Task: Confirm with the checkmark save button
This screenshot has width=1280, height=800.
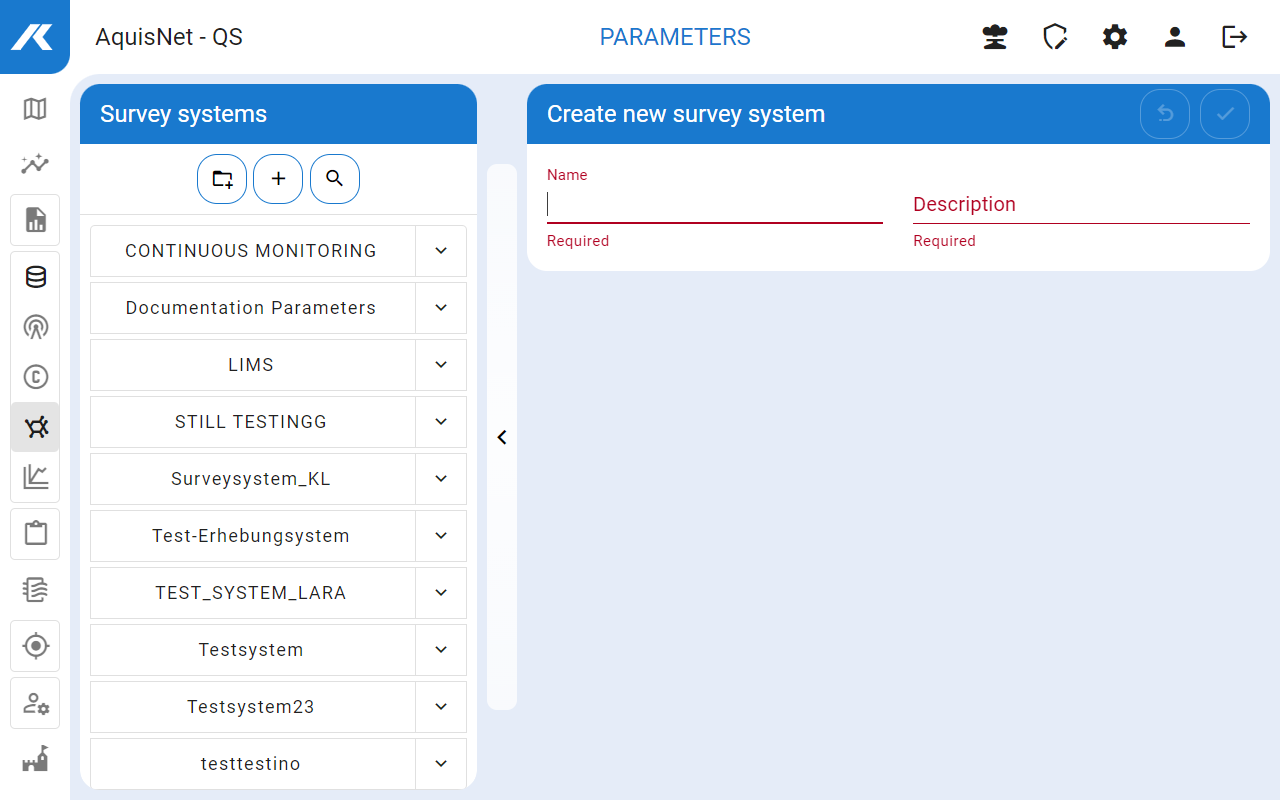Action: tap(1225, 114)
